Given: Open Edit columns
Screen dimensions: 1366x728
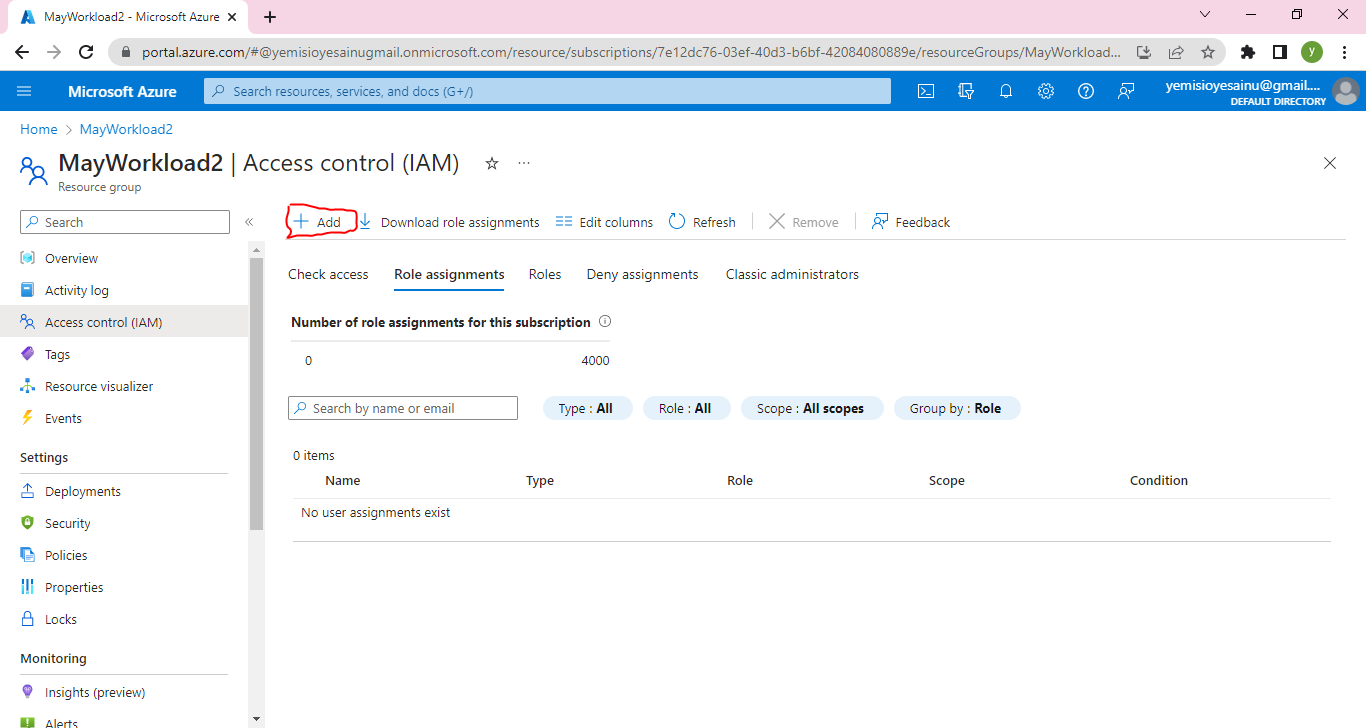Looking at the screenshot, I should (605, 222).
